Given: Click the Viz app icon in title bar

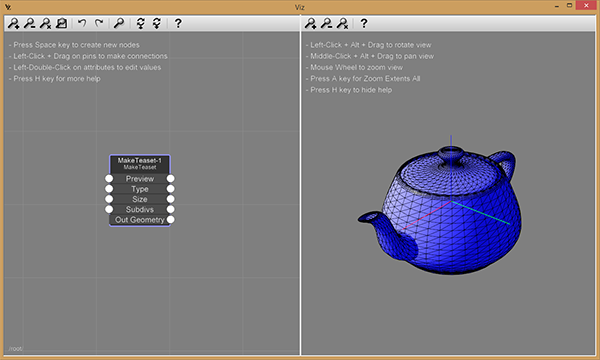Looking at the screenshot, I should [8, 7].
